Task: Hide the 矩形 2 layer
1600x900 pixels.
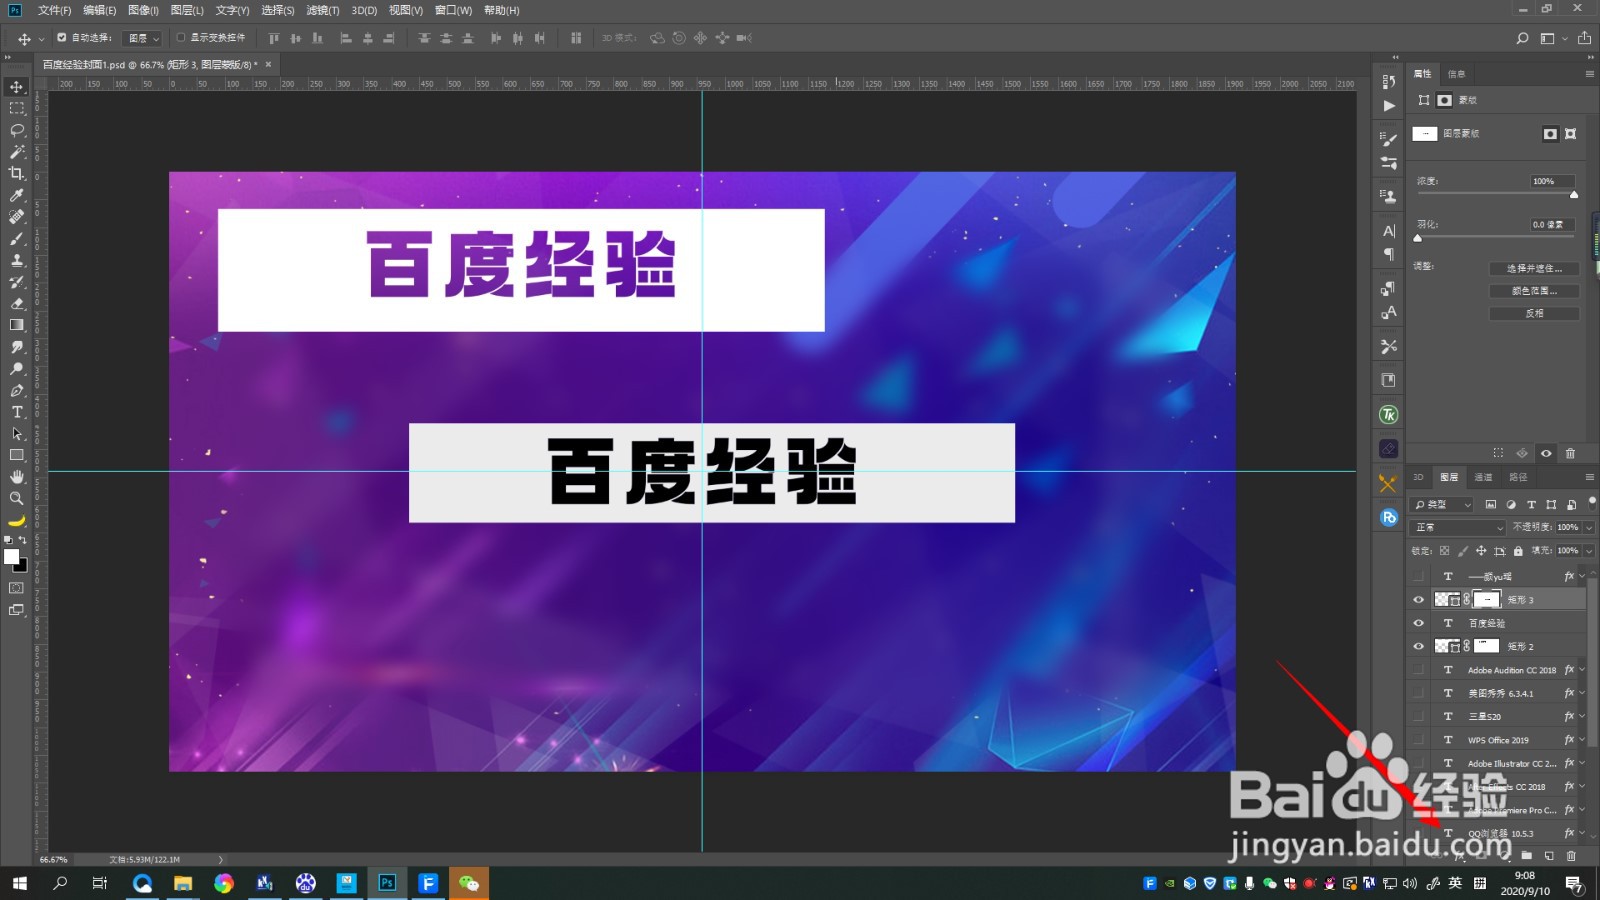Action: [1418, 646]
